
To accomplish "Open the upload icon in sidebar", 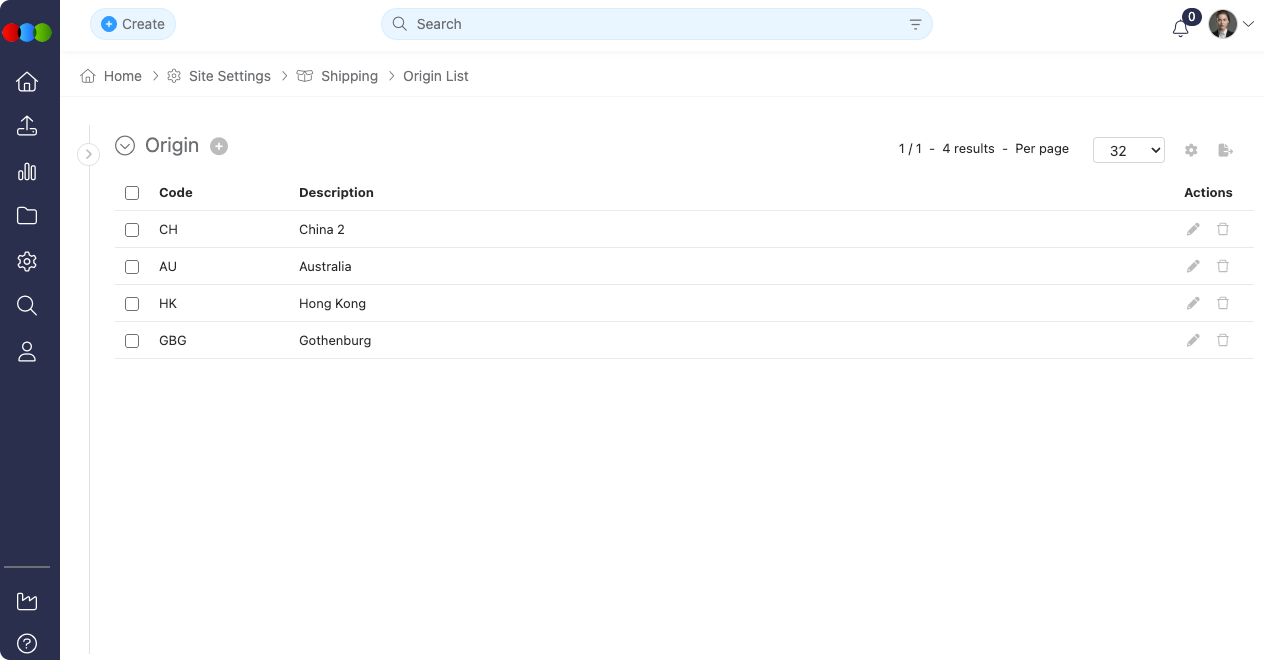I will [27, 126].
